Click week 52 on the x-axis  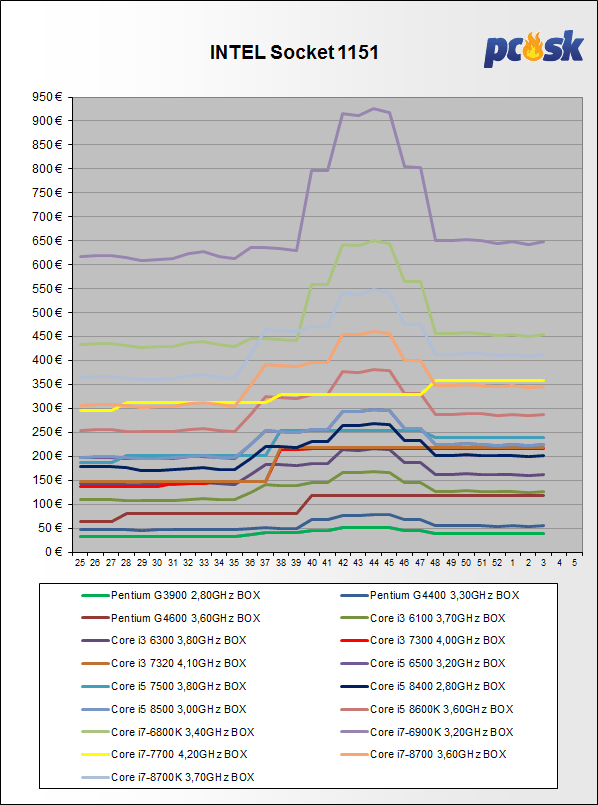498,563
